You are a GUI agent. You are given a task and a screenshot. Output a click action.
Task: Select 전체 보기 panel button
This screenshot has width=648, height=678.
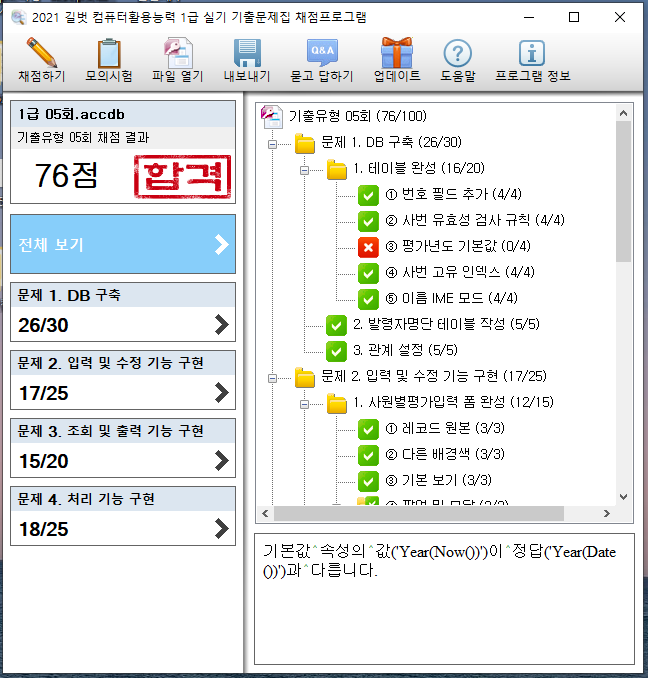coord(123,244)
